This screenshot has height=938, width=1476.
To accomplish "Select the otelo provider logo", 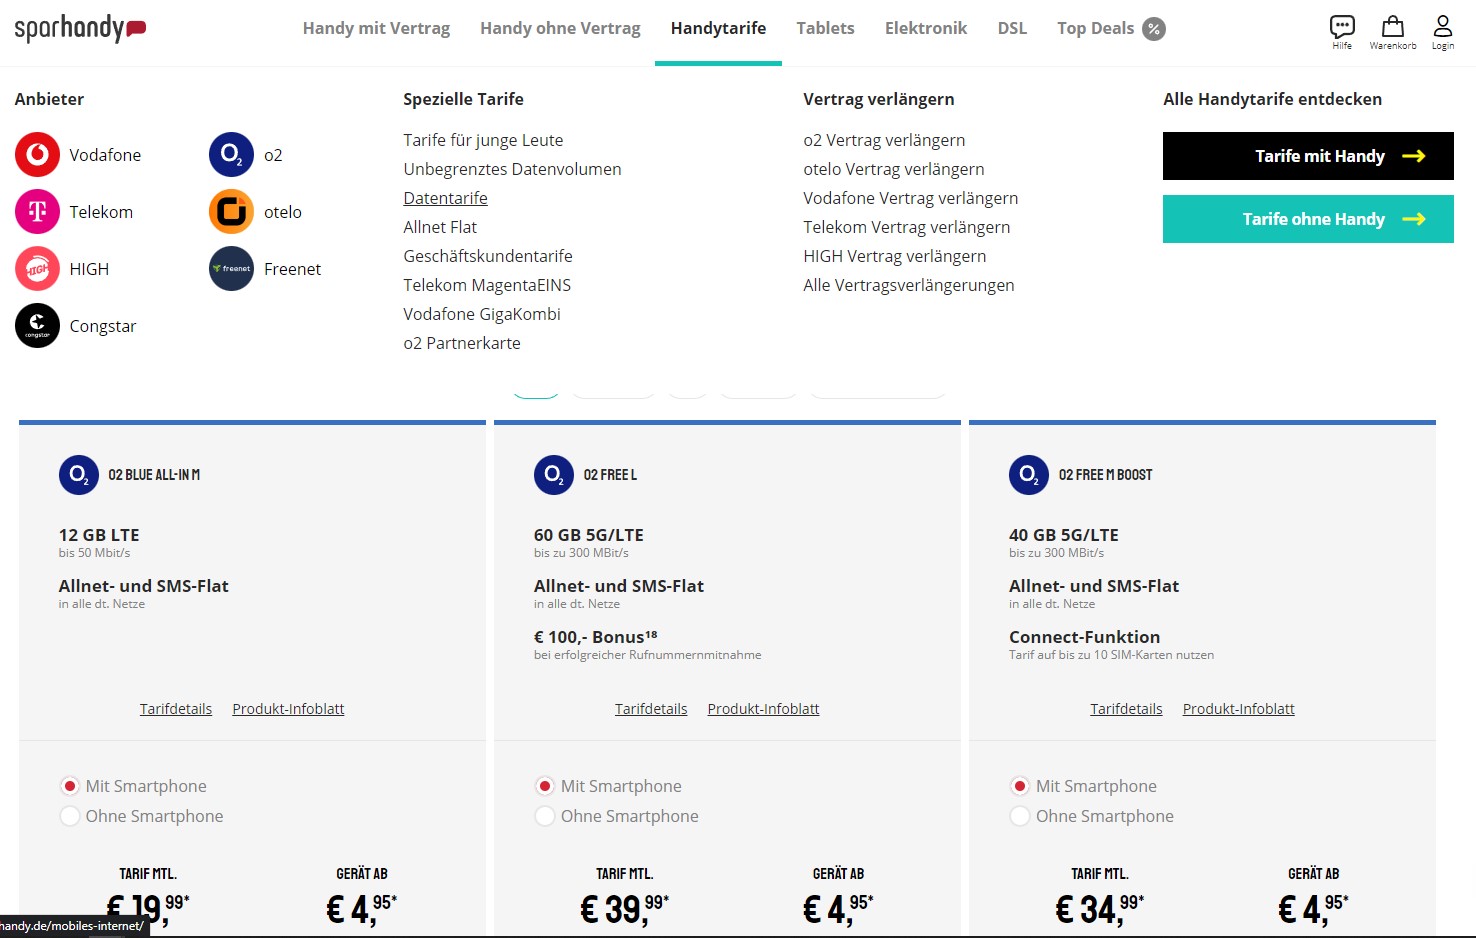I will click(x=231, y=212).
